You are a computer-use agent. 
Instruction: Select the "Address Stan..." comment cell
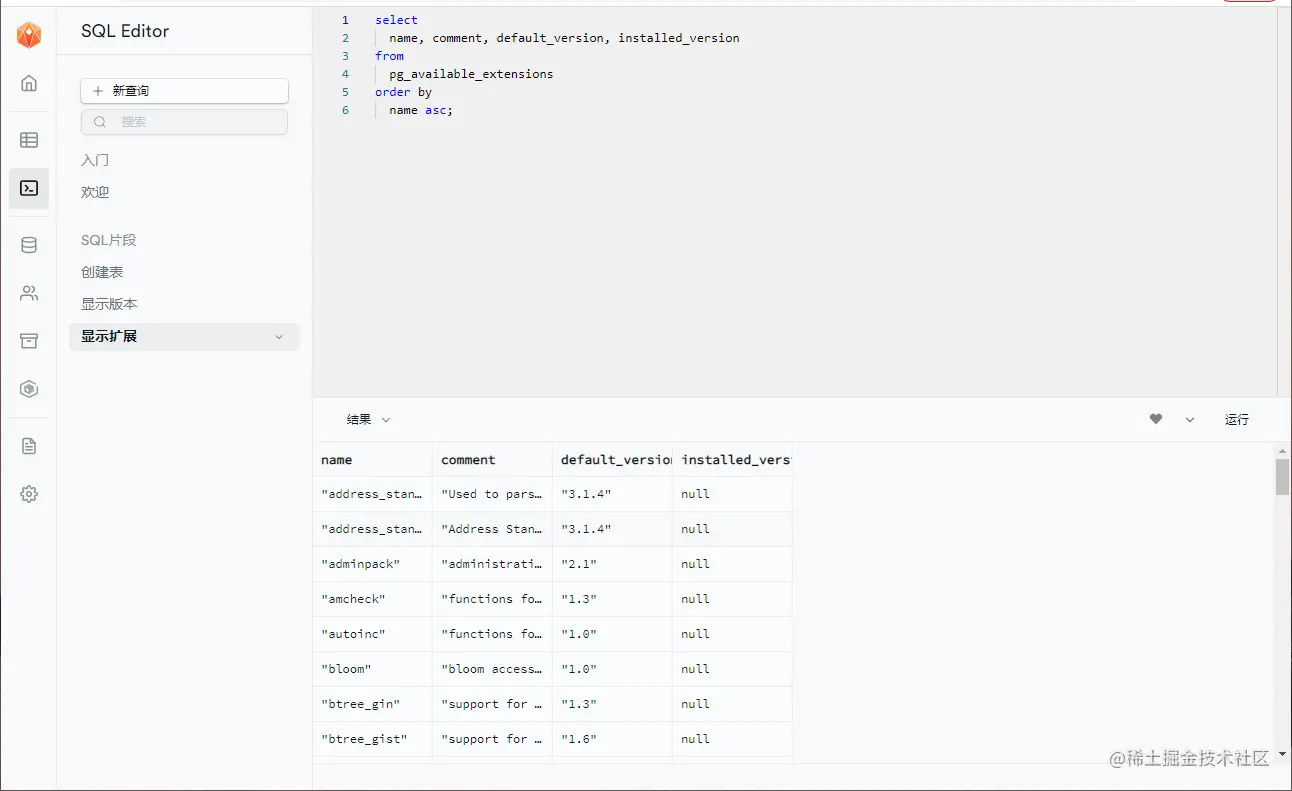[x=492, y=529]
